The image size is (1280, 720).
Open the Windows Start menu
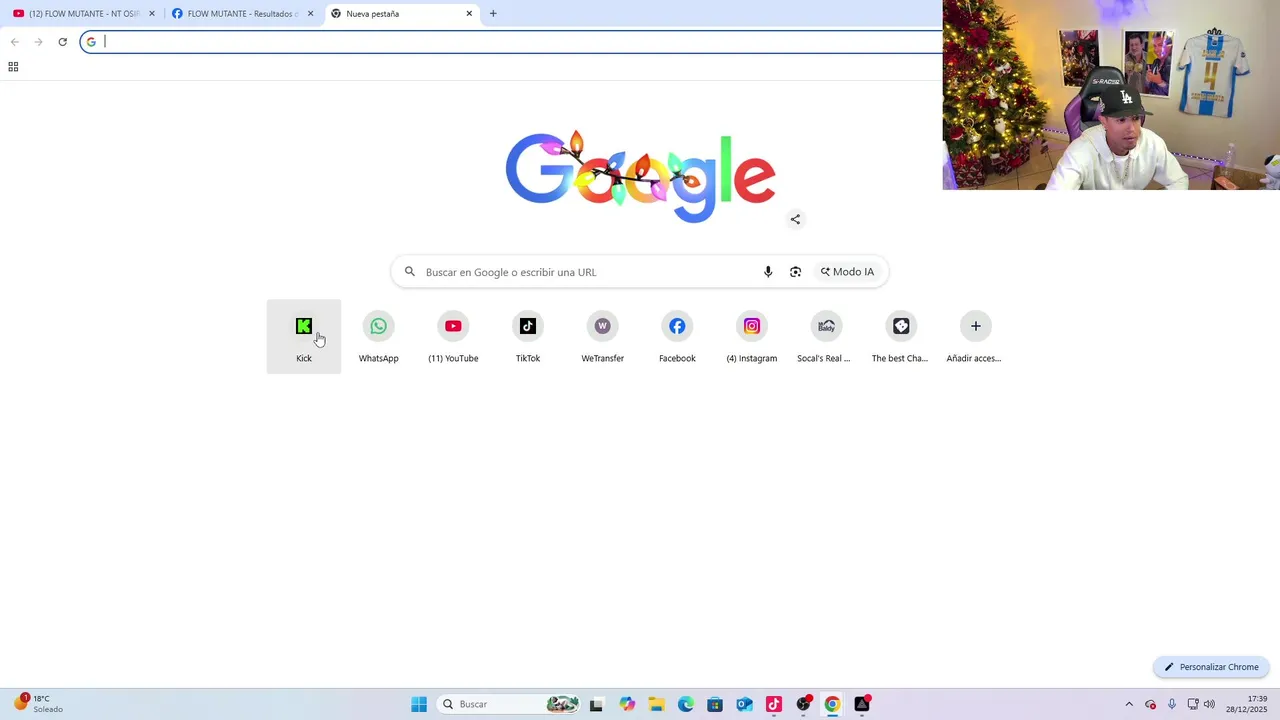419,704
